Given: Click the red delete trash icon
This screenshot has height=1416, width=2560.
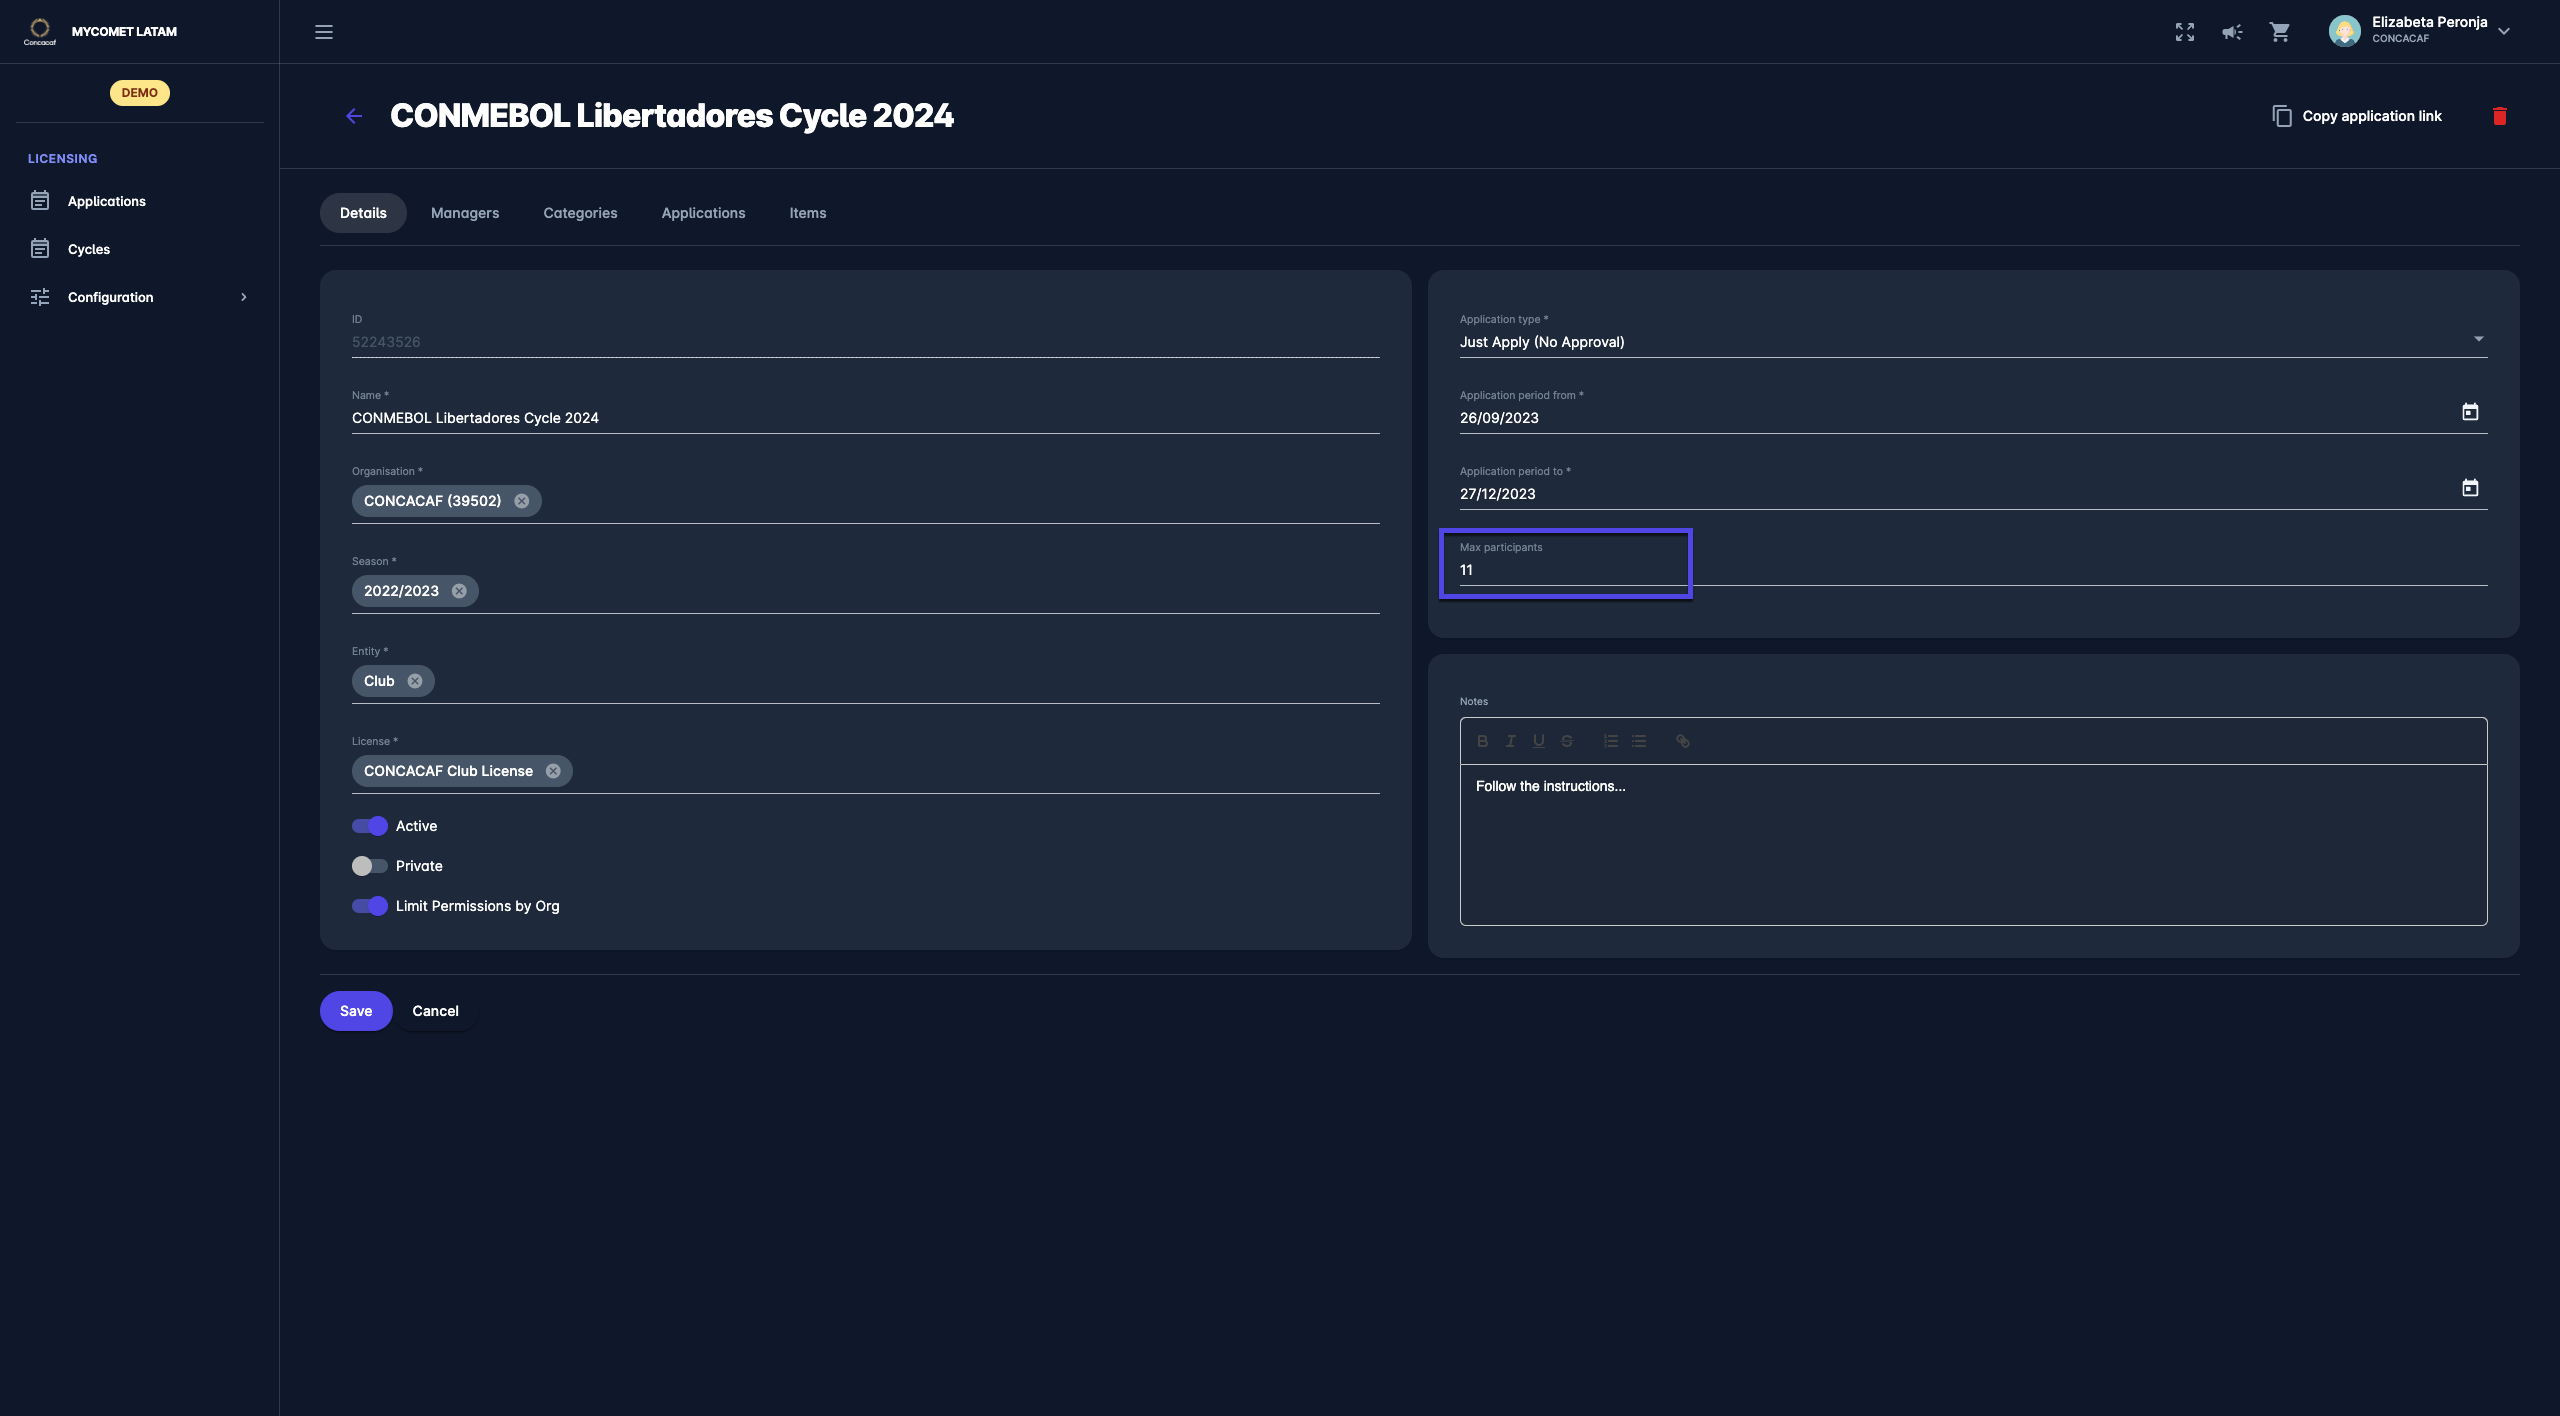Looking at the screenshot, I should (2499, 116).
